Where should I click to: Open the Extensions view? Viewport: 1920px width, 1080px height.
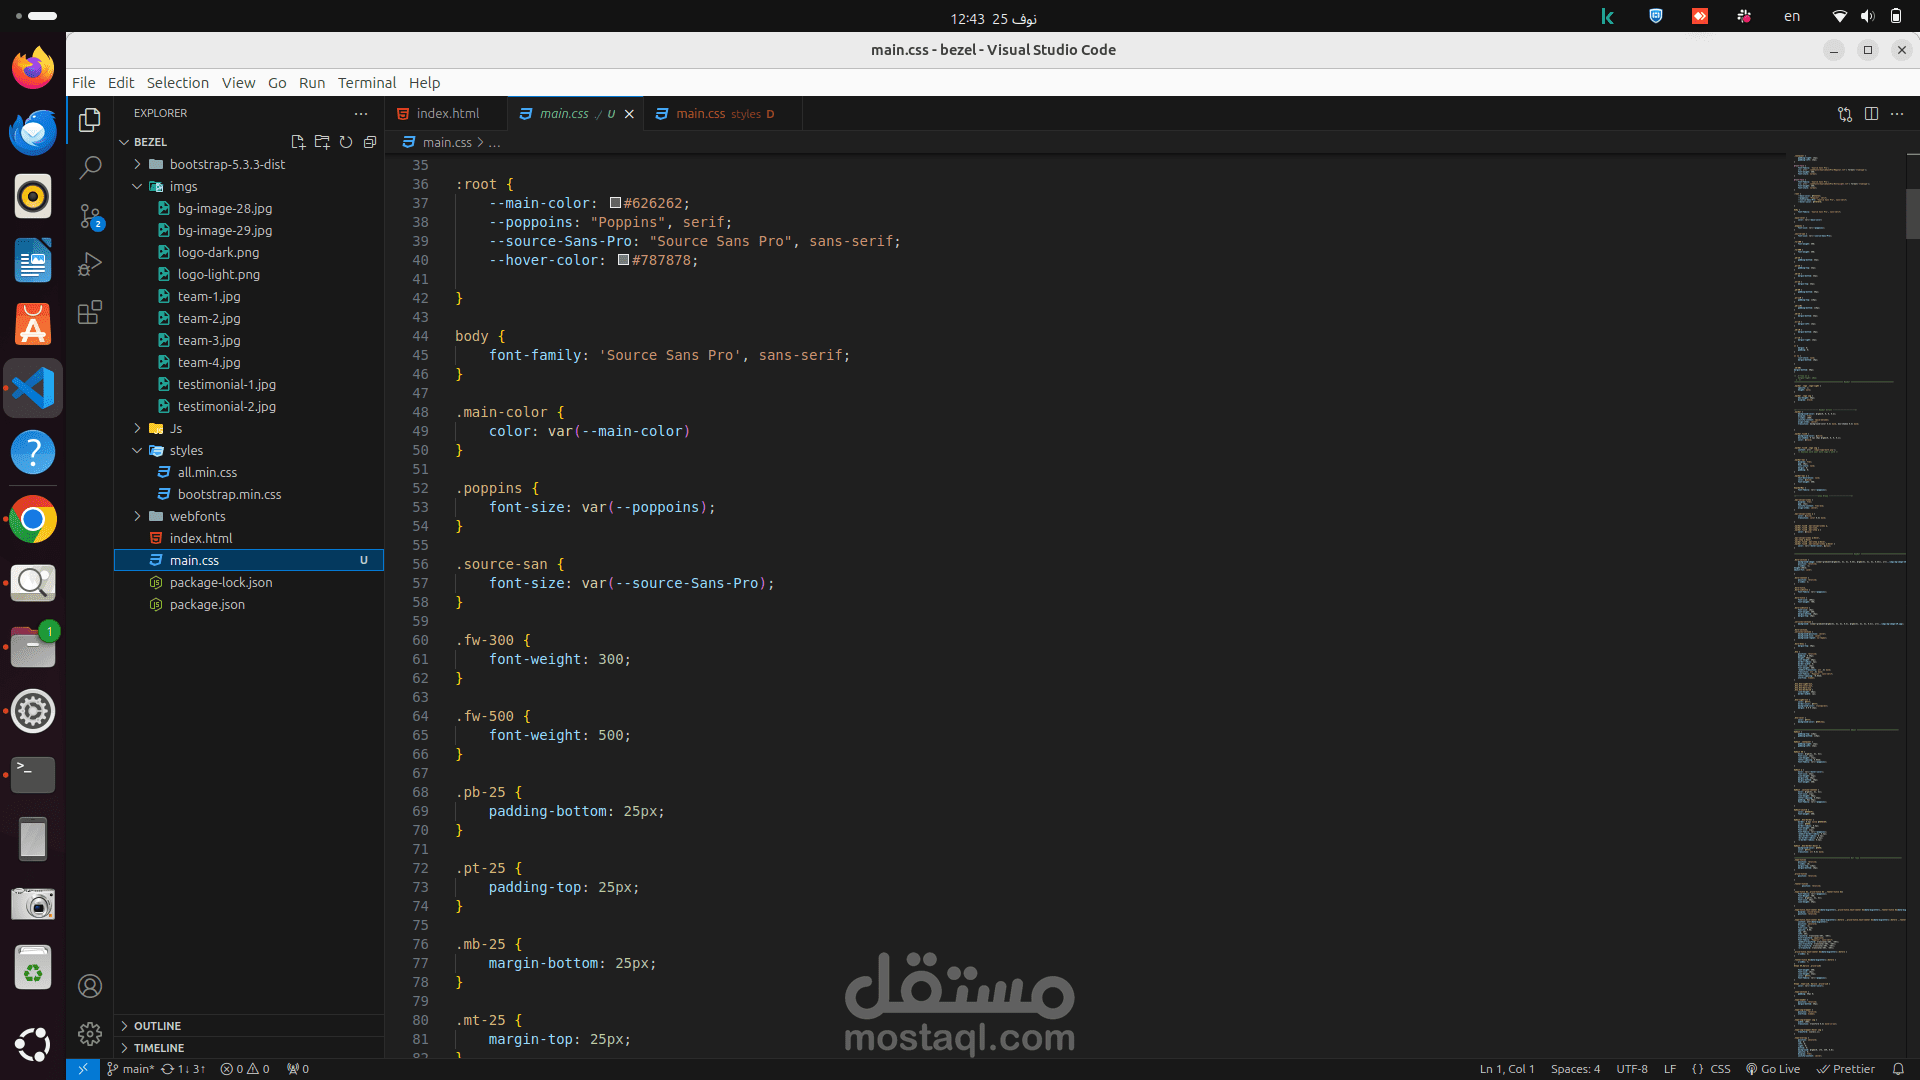coord(90,312)
